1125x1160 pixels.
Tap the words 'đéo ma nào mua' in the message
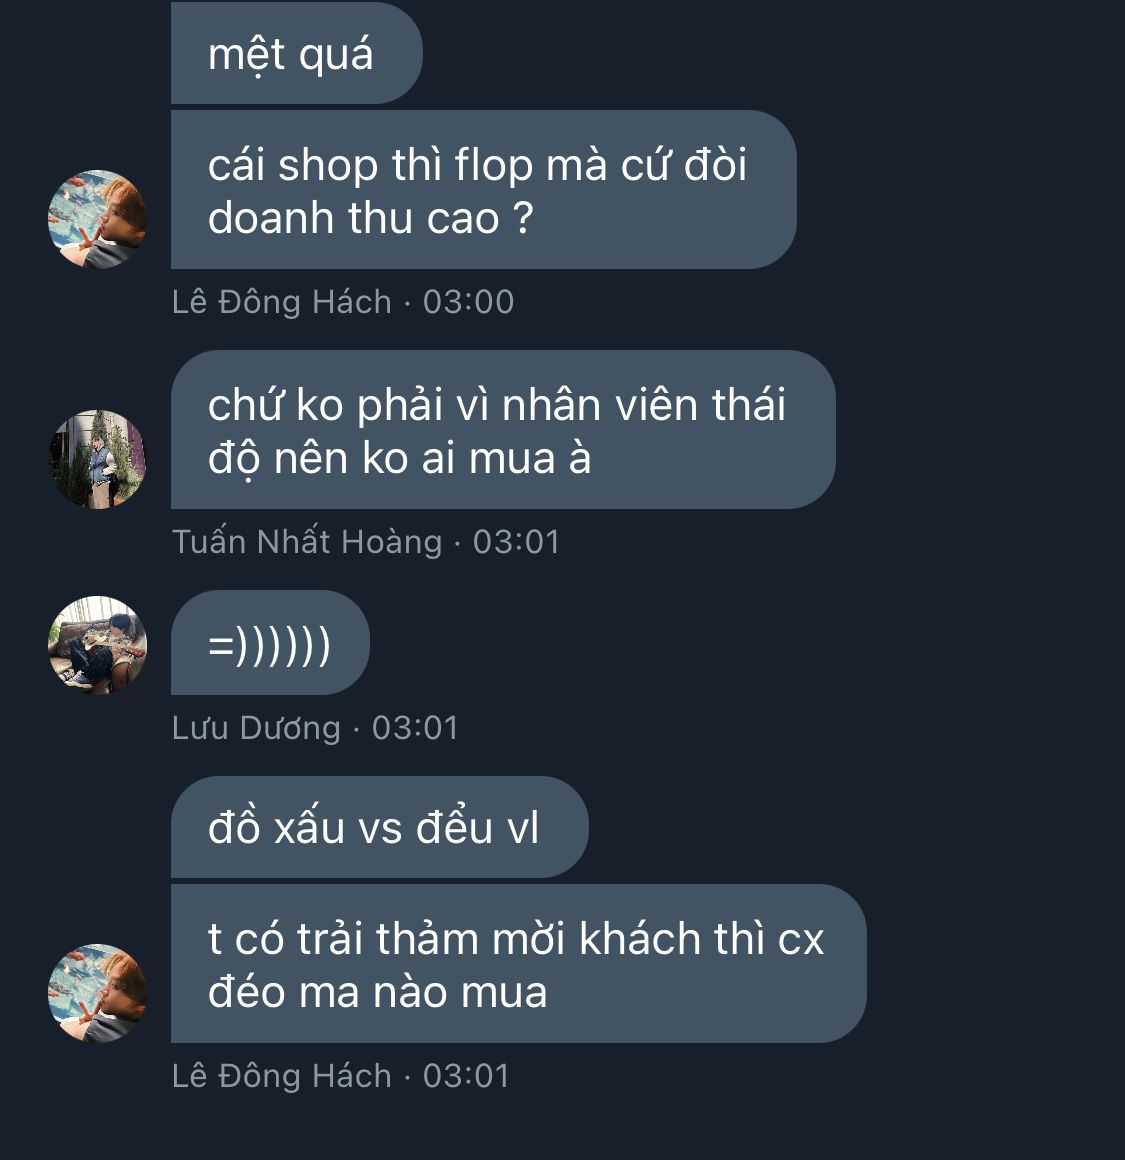[377, 992]
